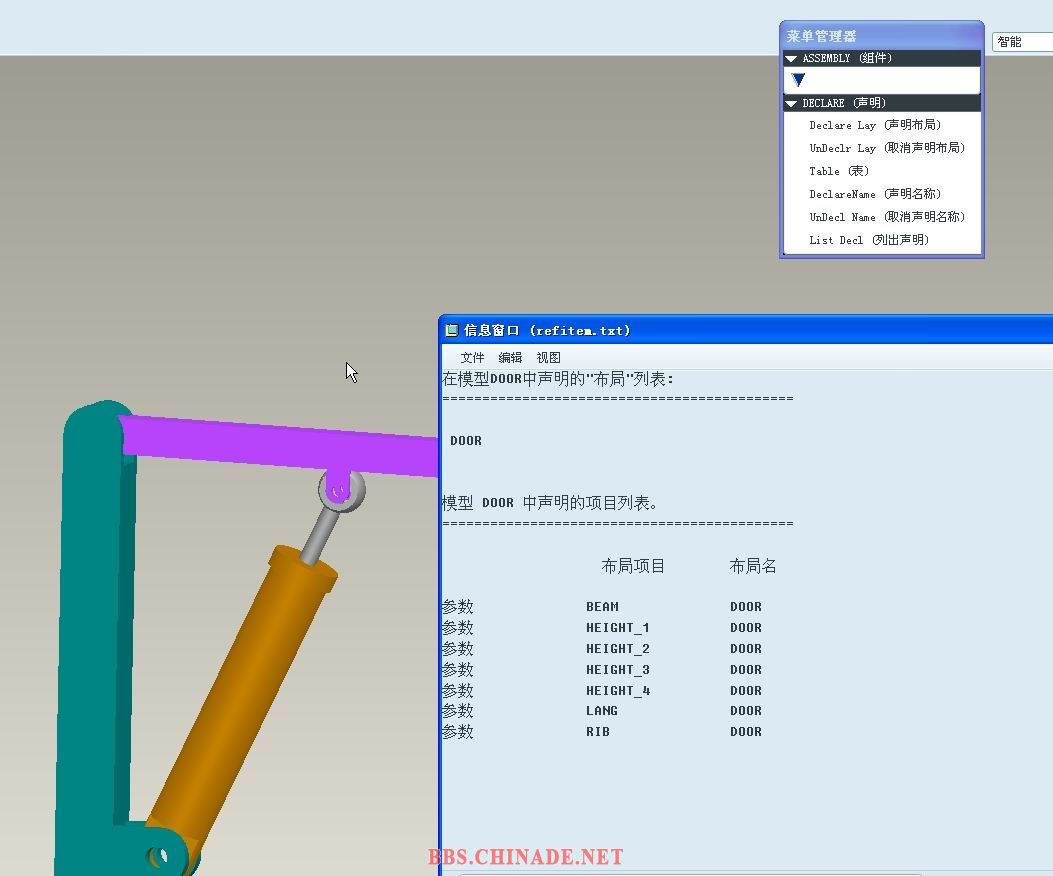
Task: Collapse the DECLARE (声明) menu section
Action: [791, 103]
